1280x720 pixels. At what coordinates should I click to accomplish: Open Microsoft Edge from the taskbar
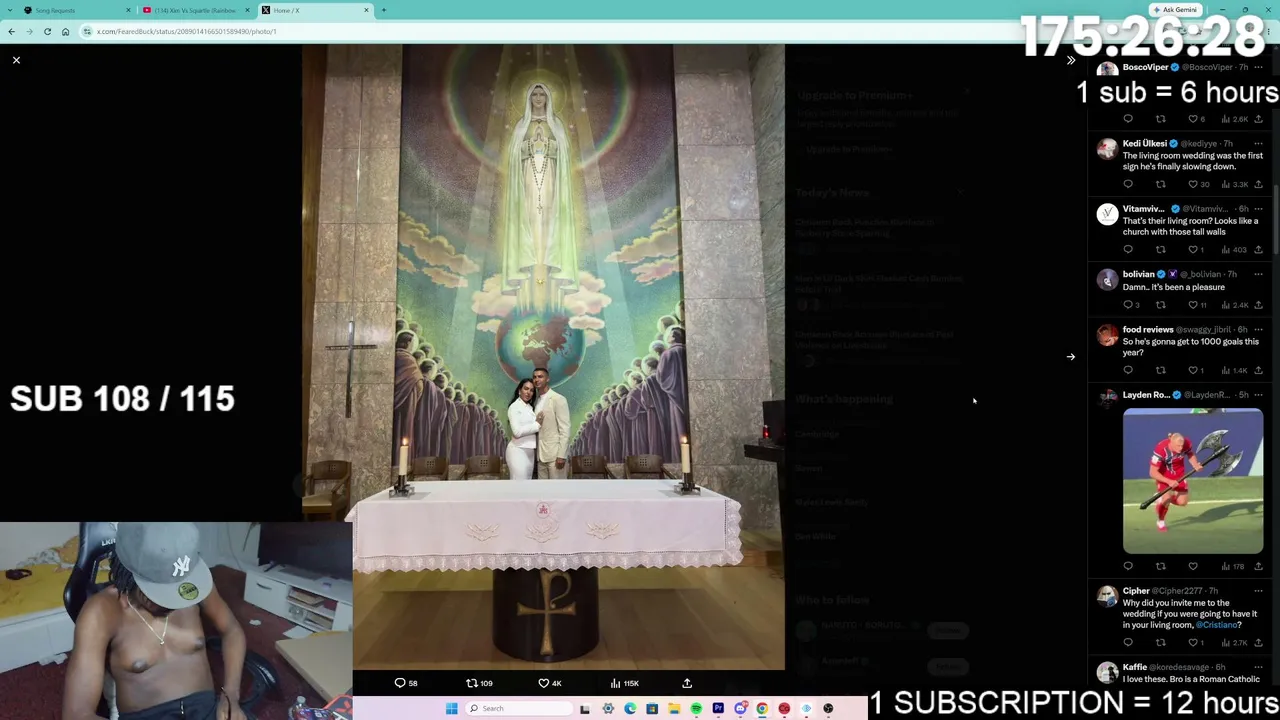pyautogui.click(x=630, y=708)
